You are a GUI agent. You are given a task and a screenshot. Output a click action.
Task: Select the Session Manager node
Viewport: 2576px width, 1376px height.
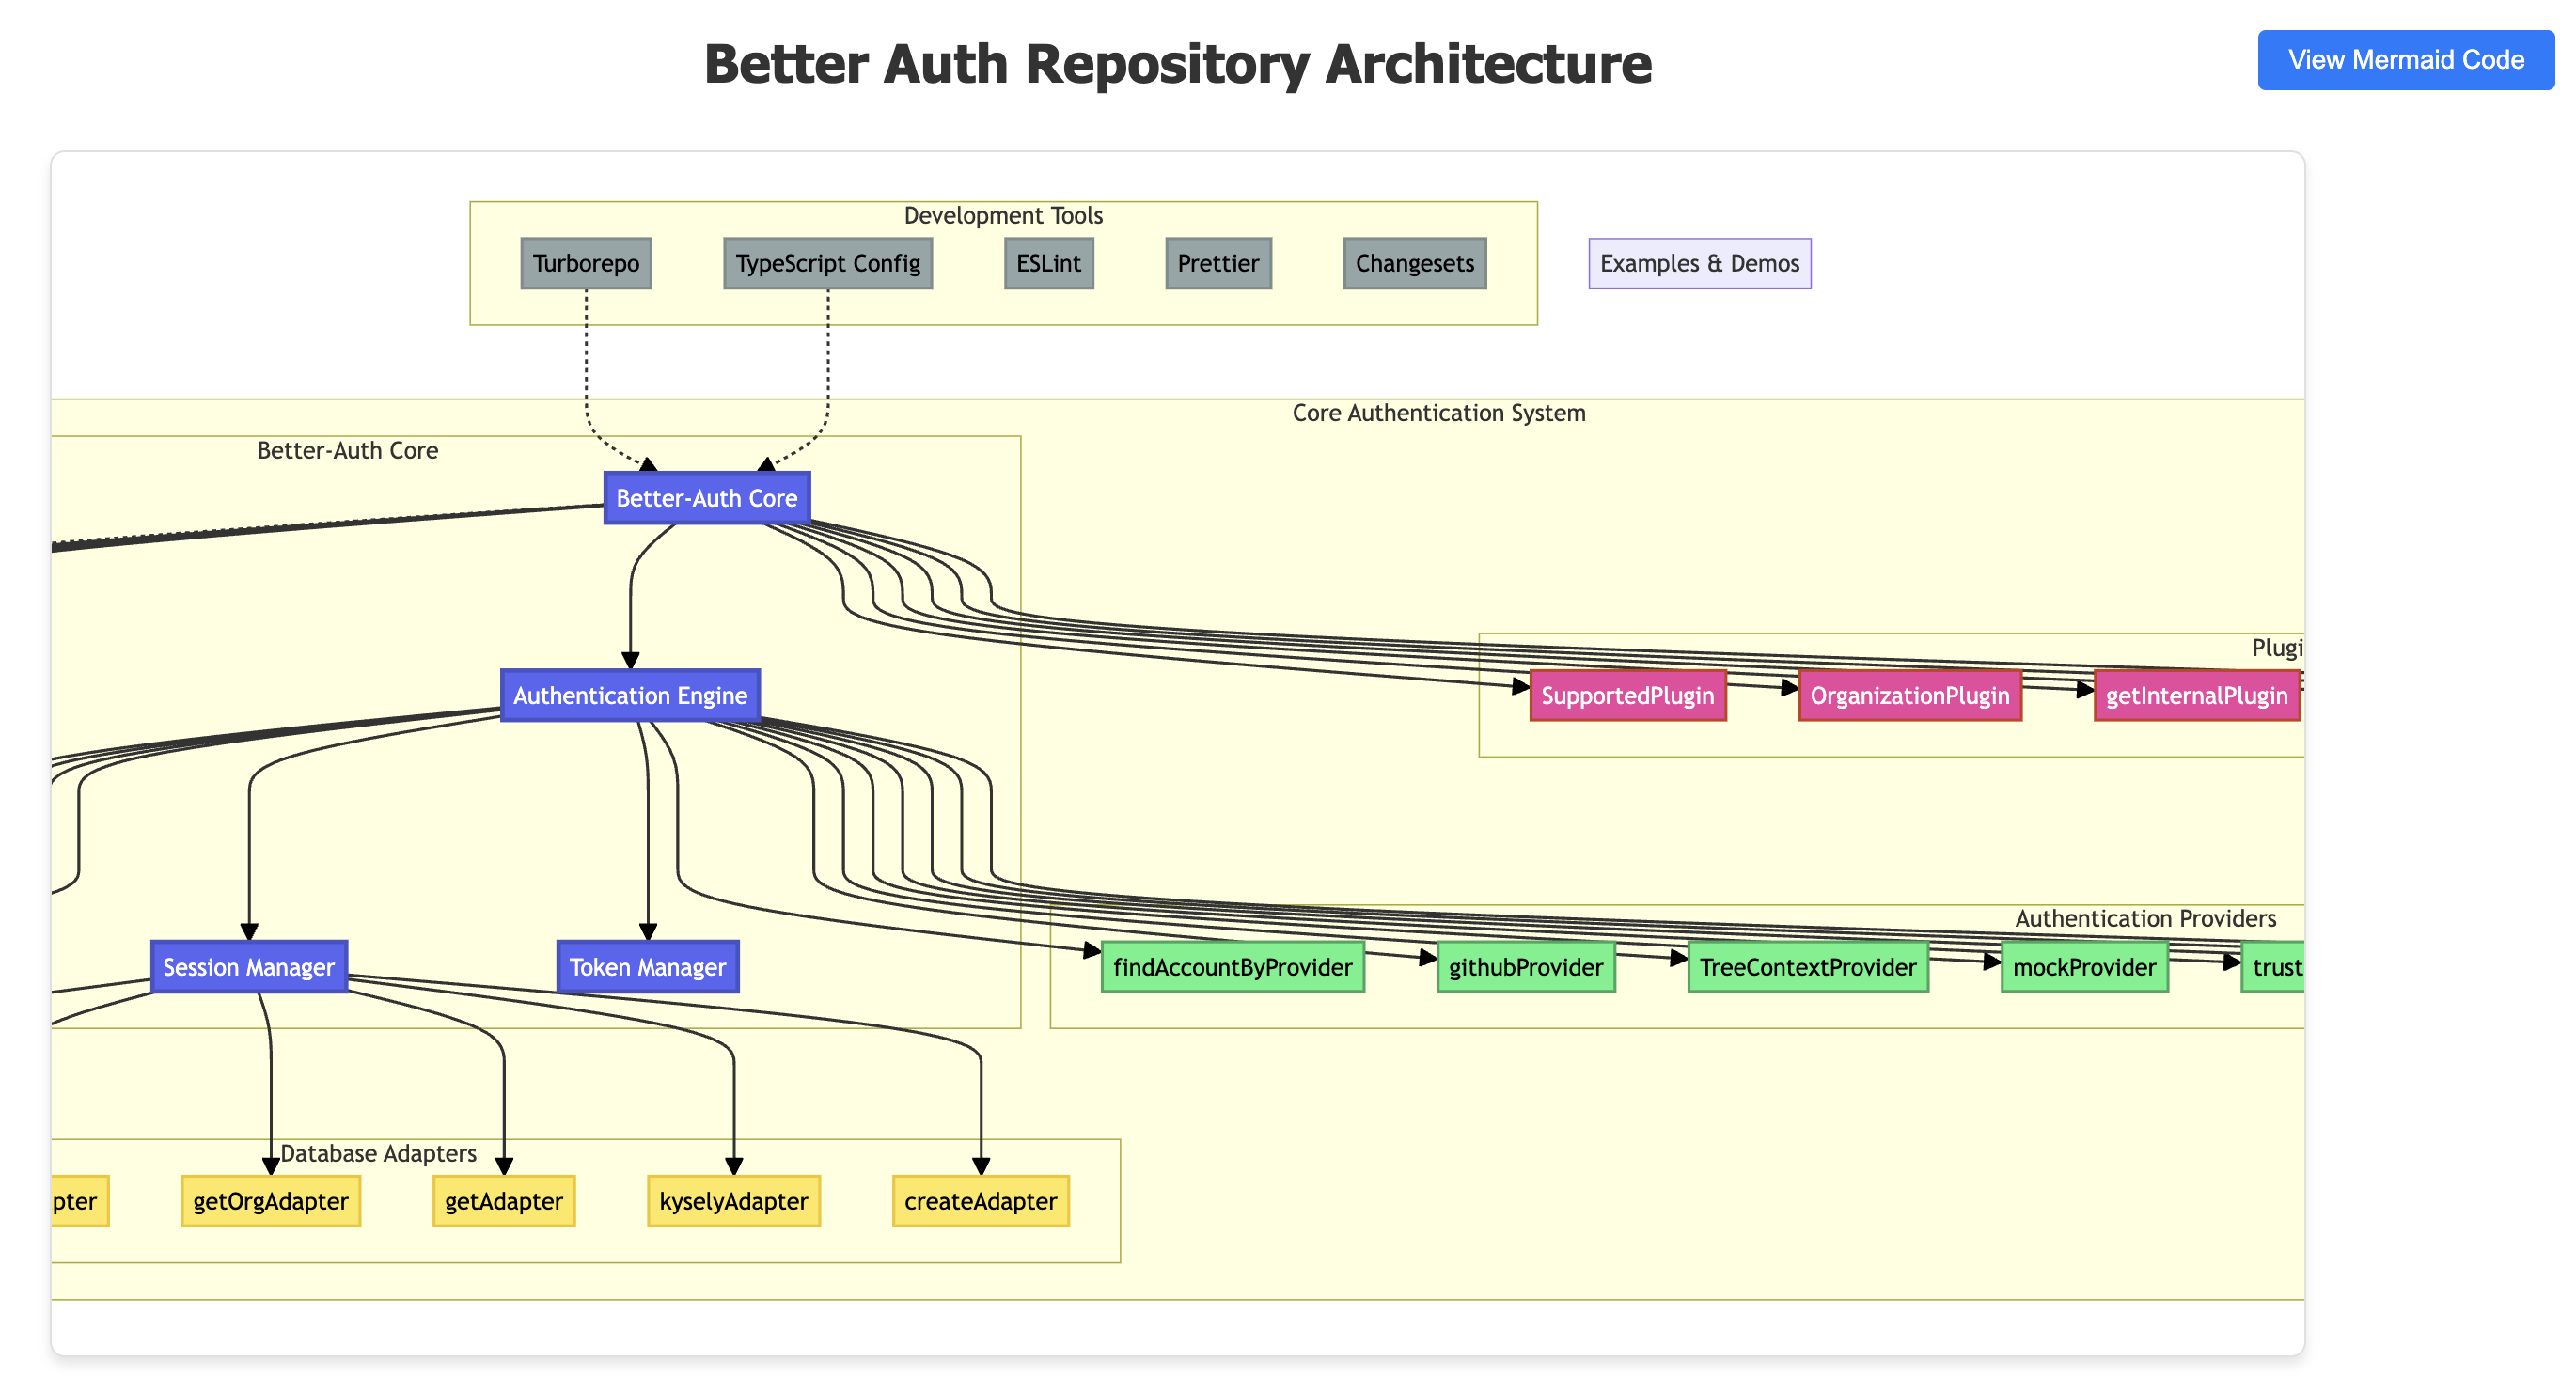(x=249, y=967)
